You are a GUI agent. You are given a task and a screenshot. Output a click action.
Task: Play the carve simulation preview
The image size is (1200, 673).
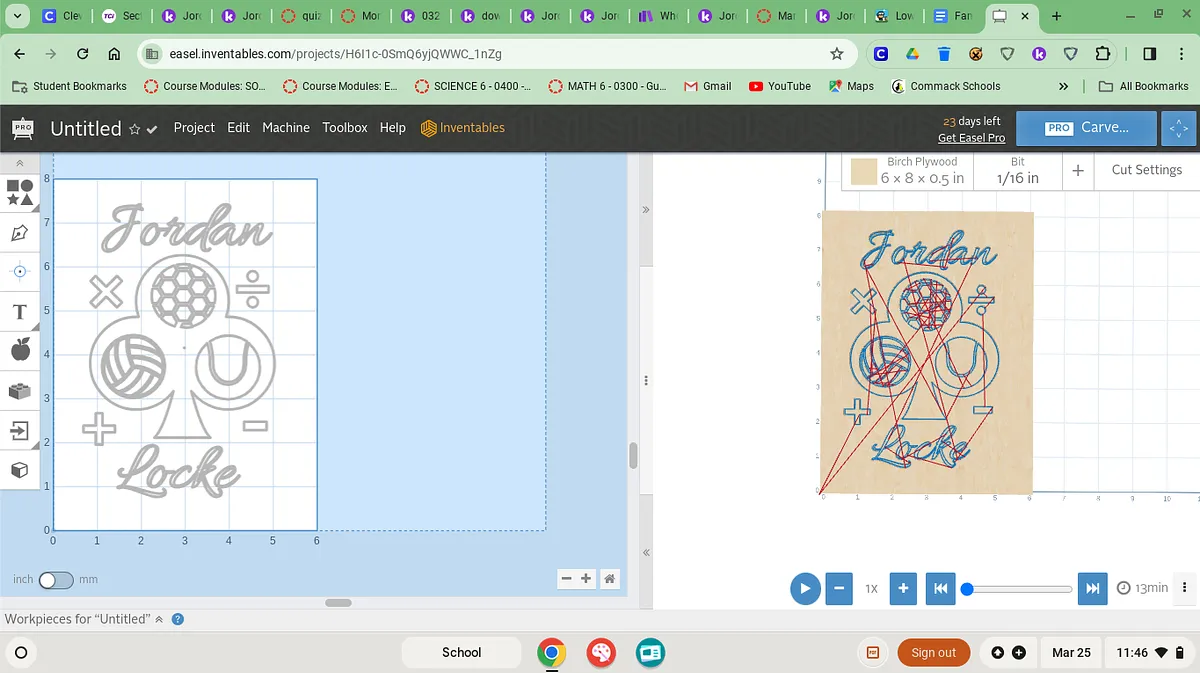tap(804, 588)
